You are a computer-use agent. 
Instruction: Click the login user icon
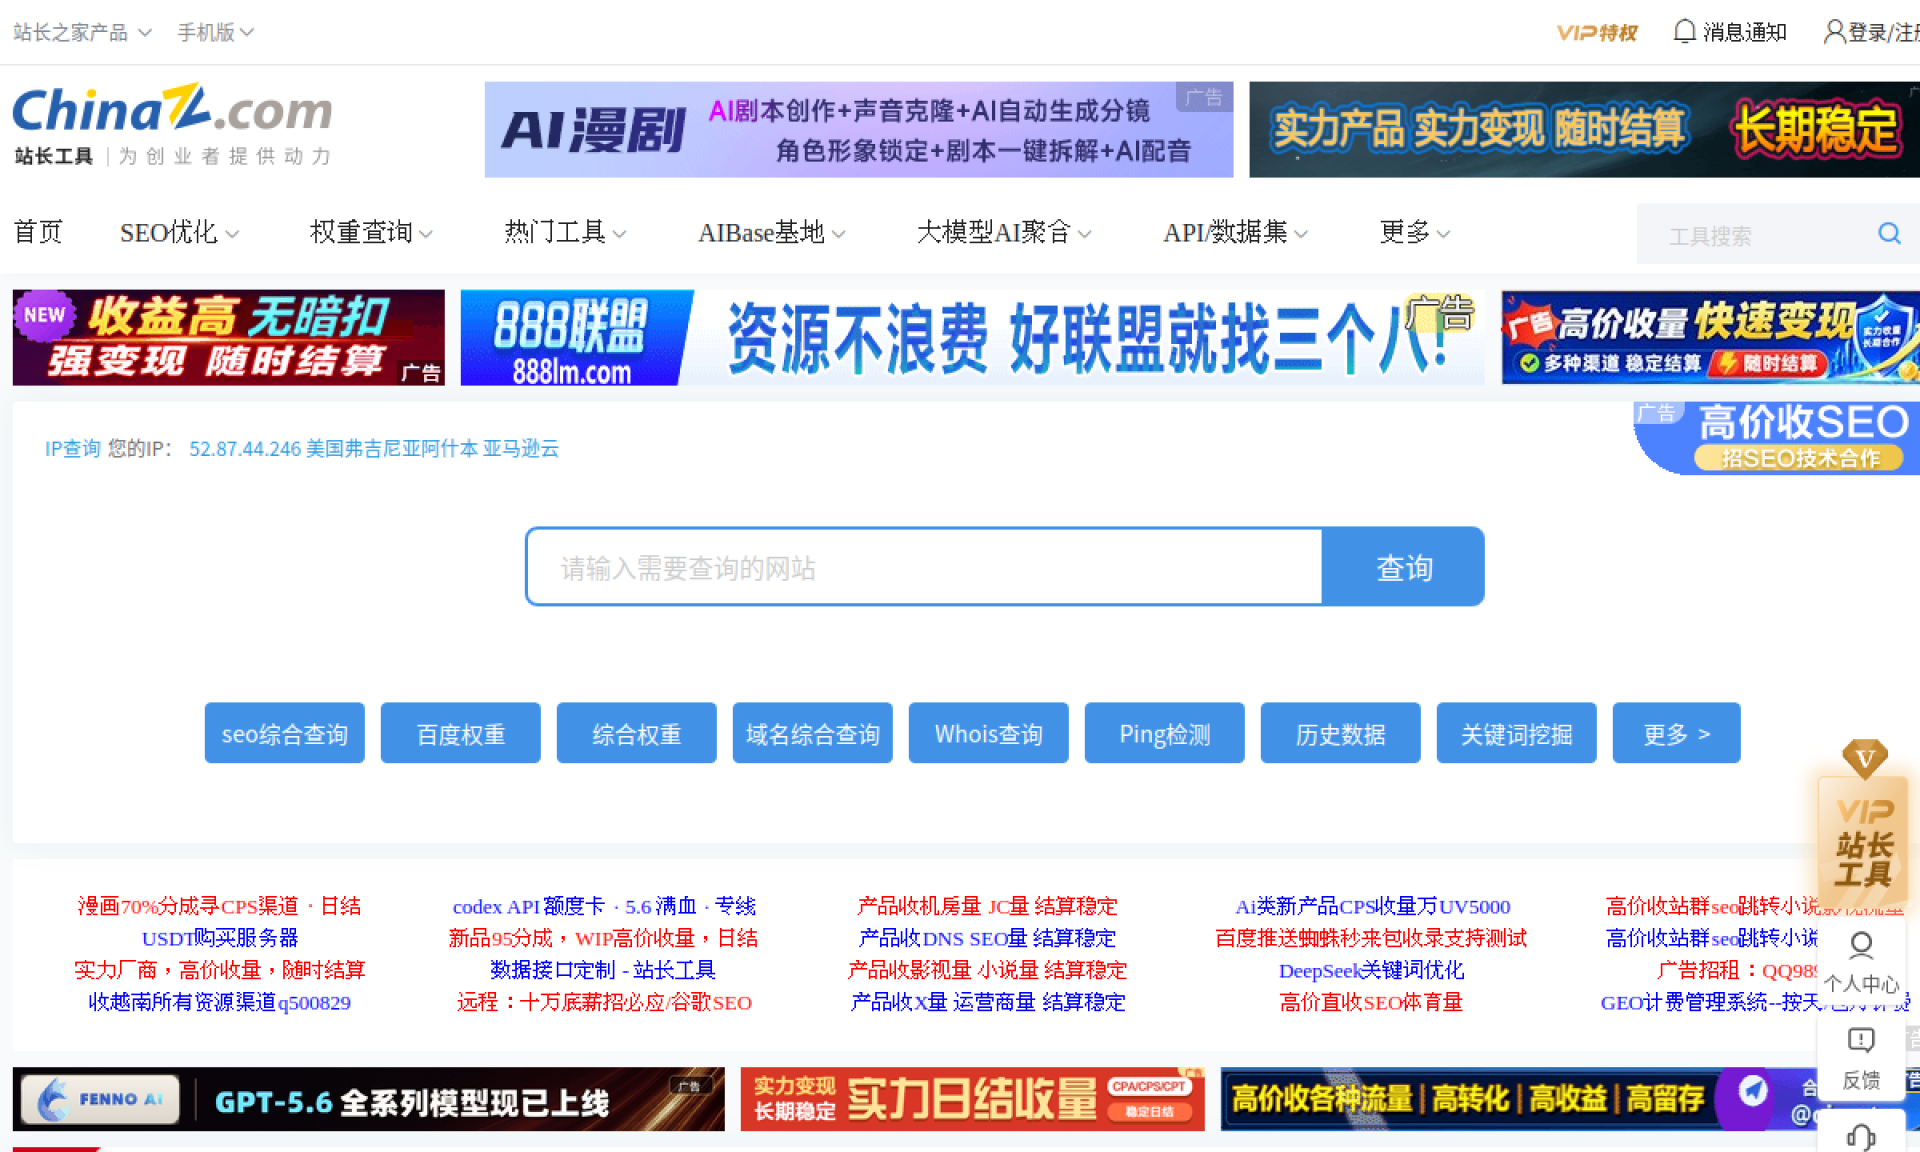pos(1834,32)
